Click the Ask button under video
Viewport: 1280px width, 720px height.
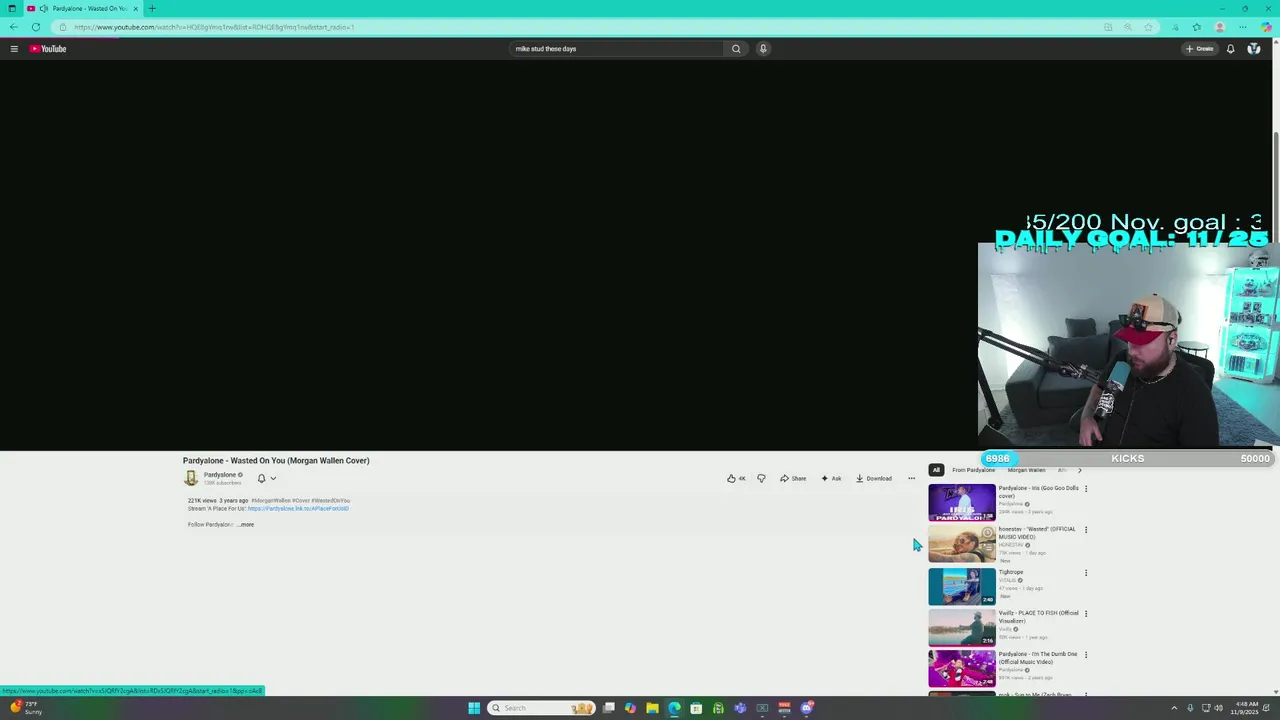pos(831,478)
